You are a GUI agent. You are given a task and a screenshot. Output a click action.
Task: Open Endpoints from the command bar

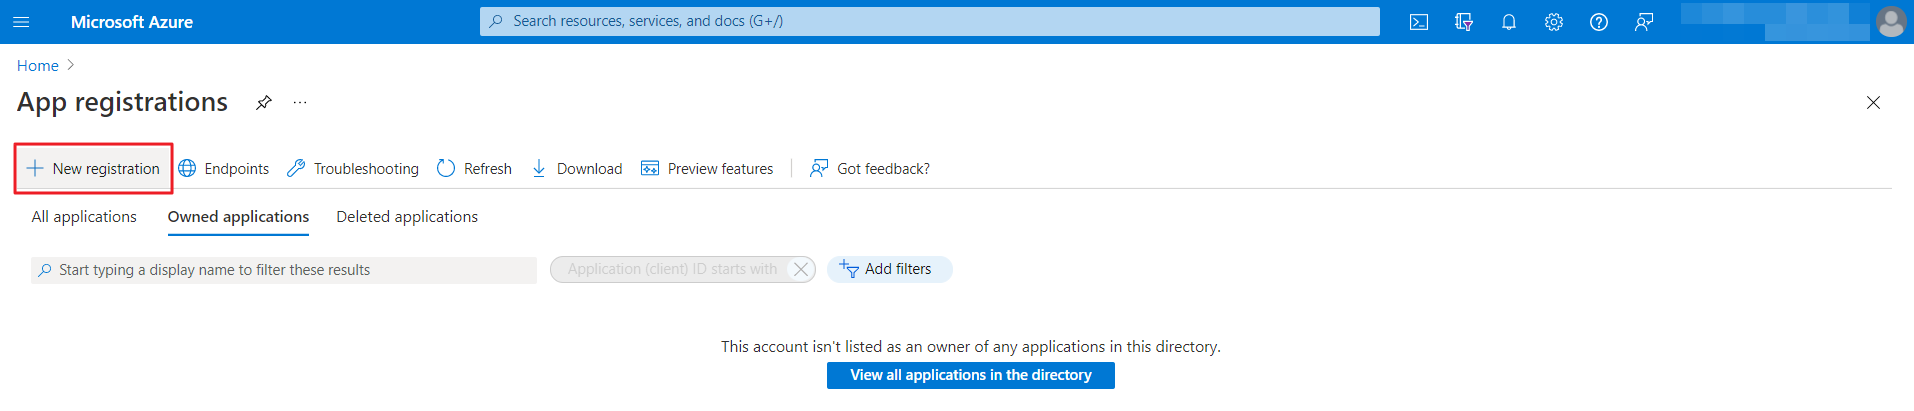tap(224, 169)
